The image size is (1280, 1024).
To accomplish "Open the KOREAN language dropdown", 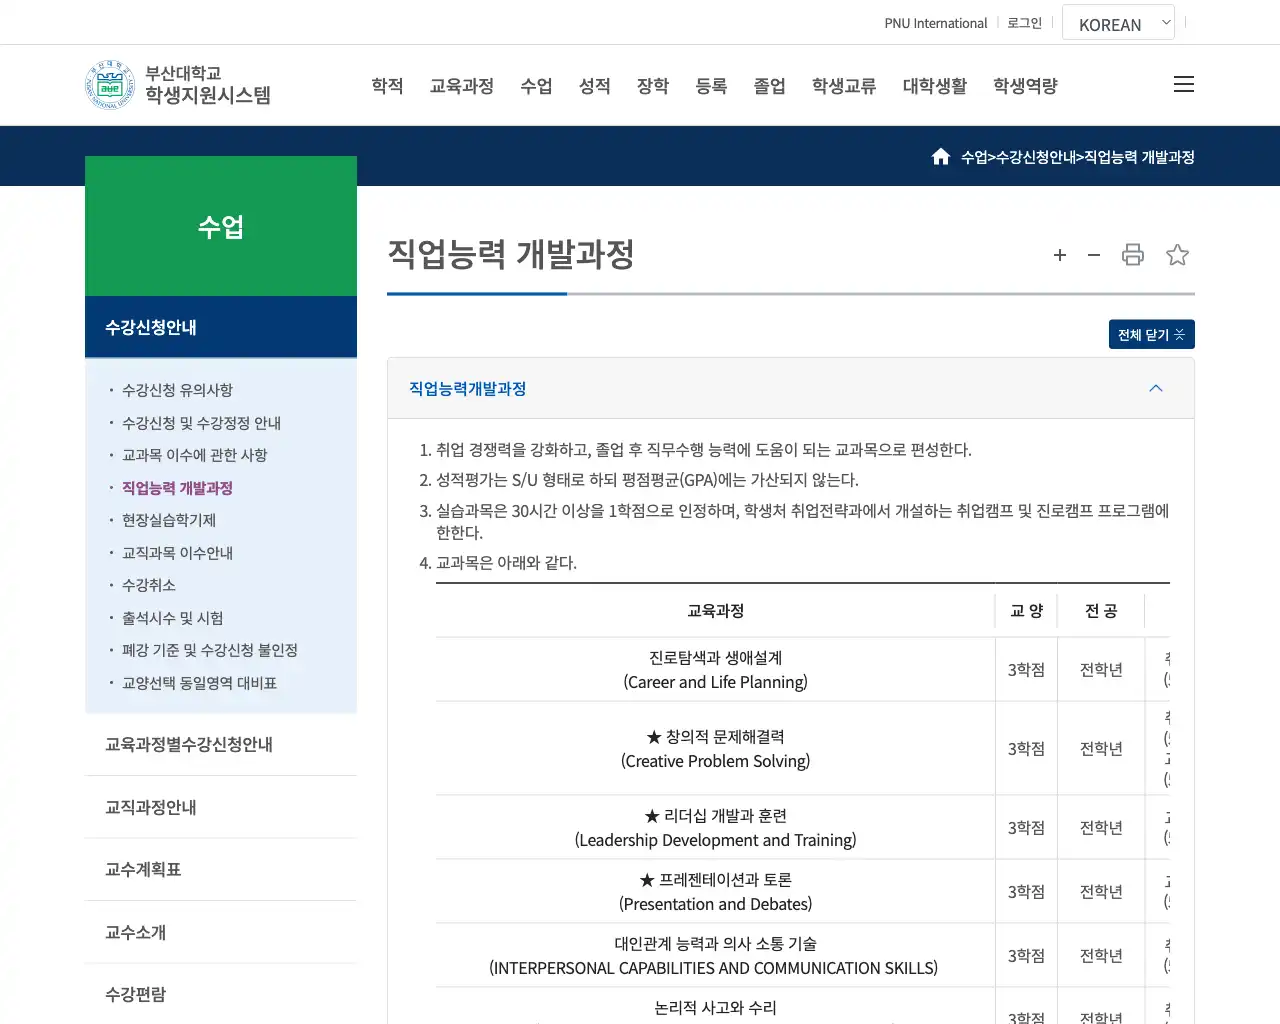I will [x=1118, y=22].
